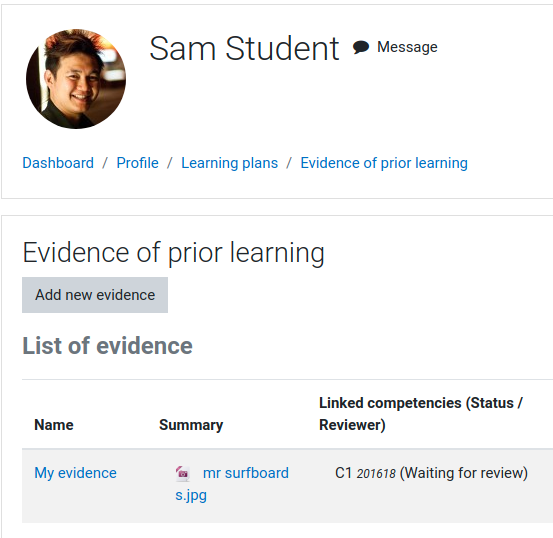This screenshot has width=553, height=538.
Task: Click Add new evidence button
Action: [x=95, y=295]
